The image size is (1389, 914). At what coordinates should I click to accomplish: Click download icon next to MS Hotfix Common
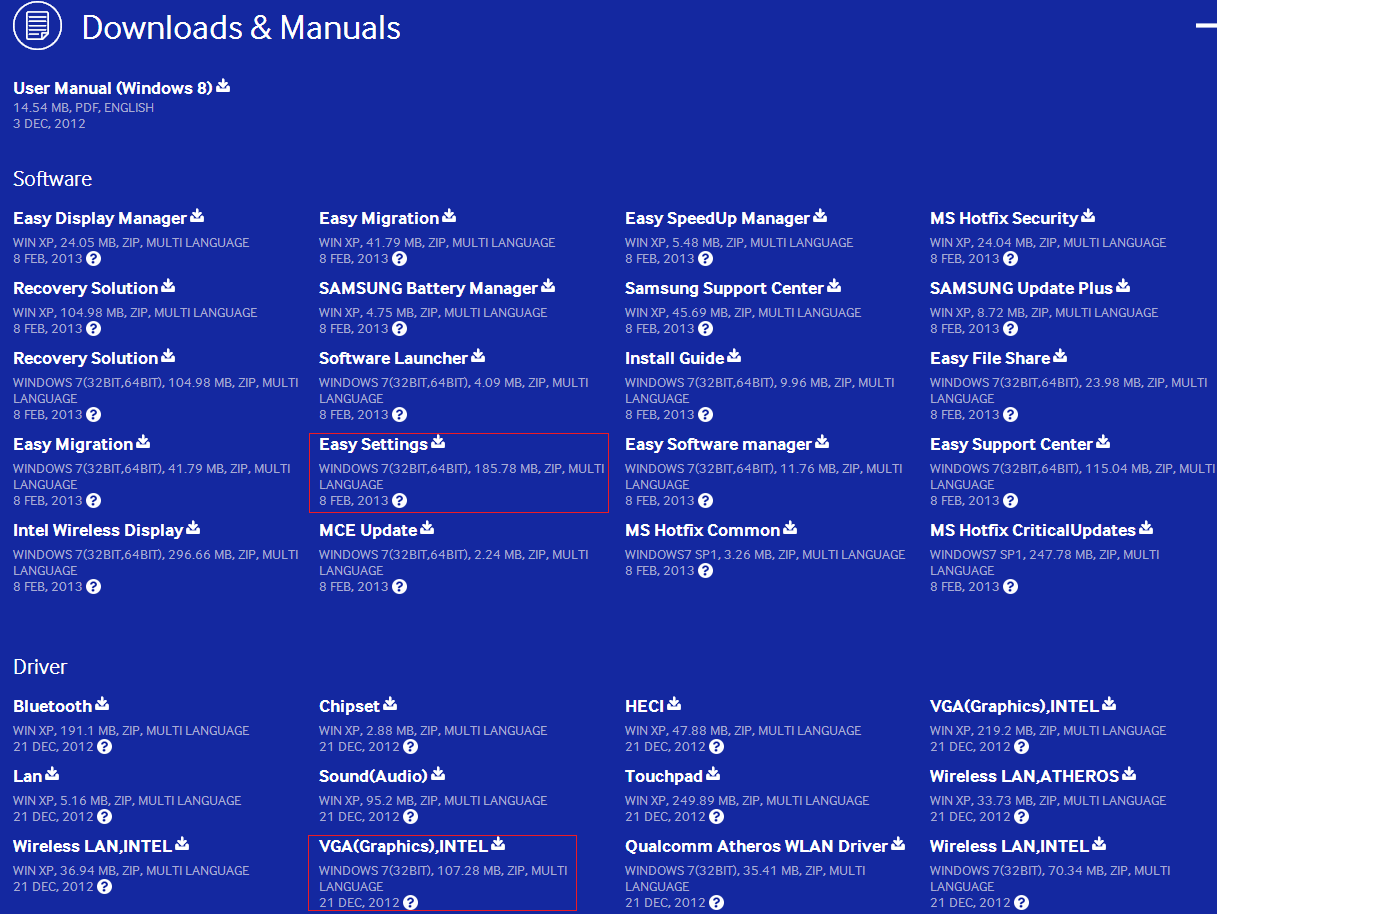coord(790,528)
